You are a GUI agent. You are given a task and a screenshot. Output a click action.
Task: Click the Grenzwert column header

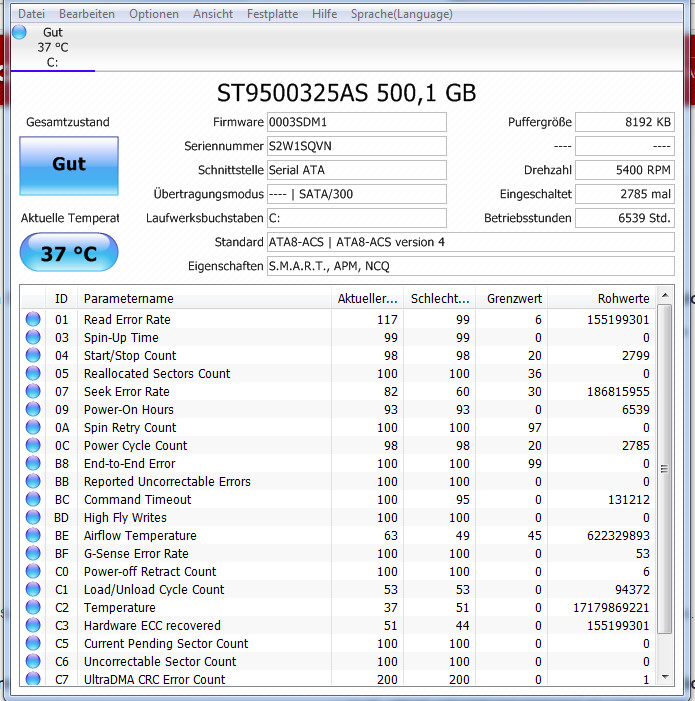(x=512, y=298)
